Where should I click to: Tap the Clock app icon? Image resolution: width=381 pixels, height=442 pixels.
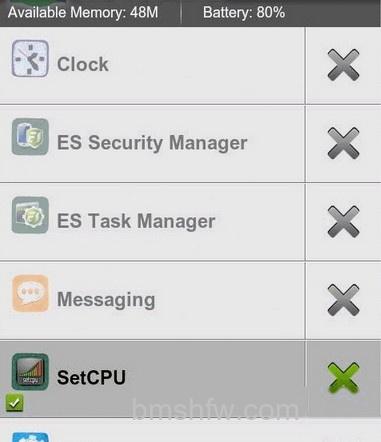[30, 59]
